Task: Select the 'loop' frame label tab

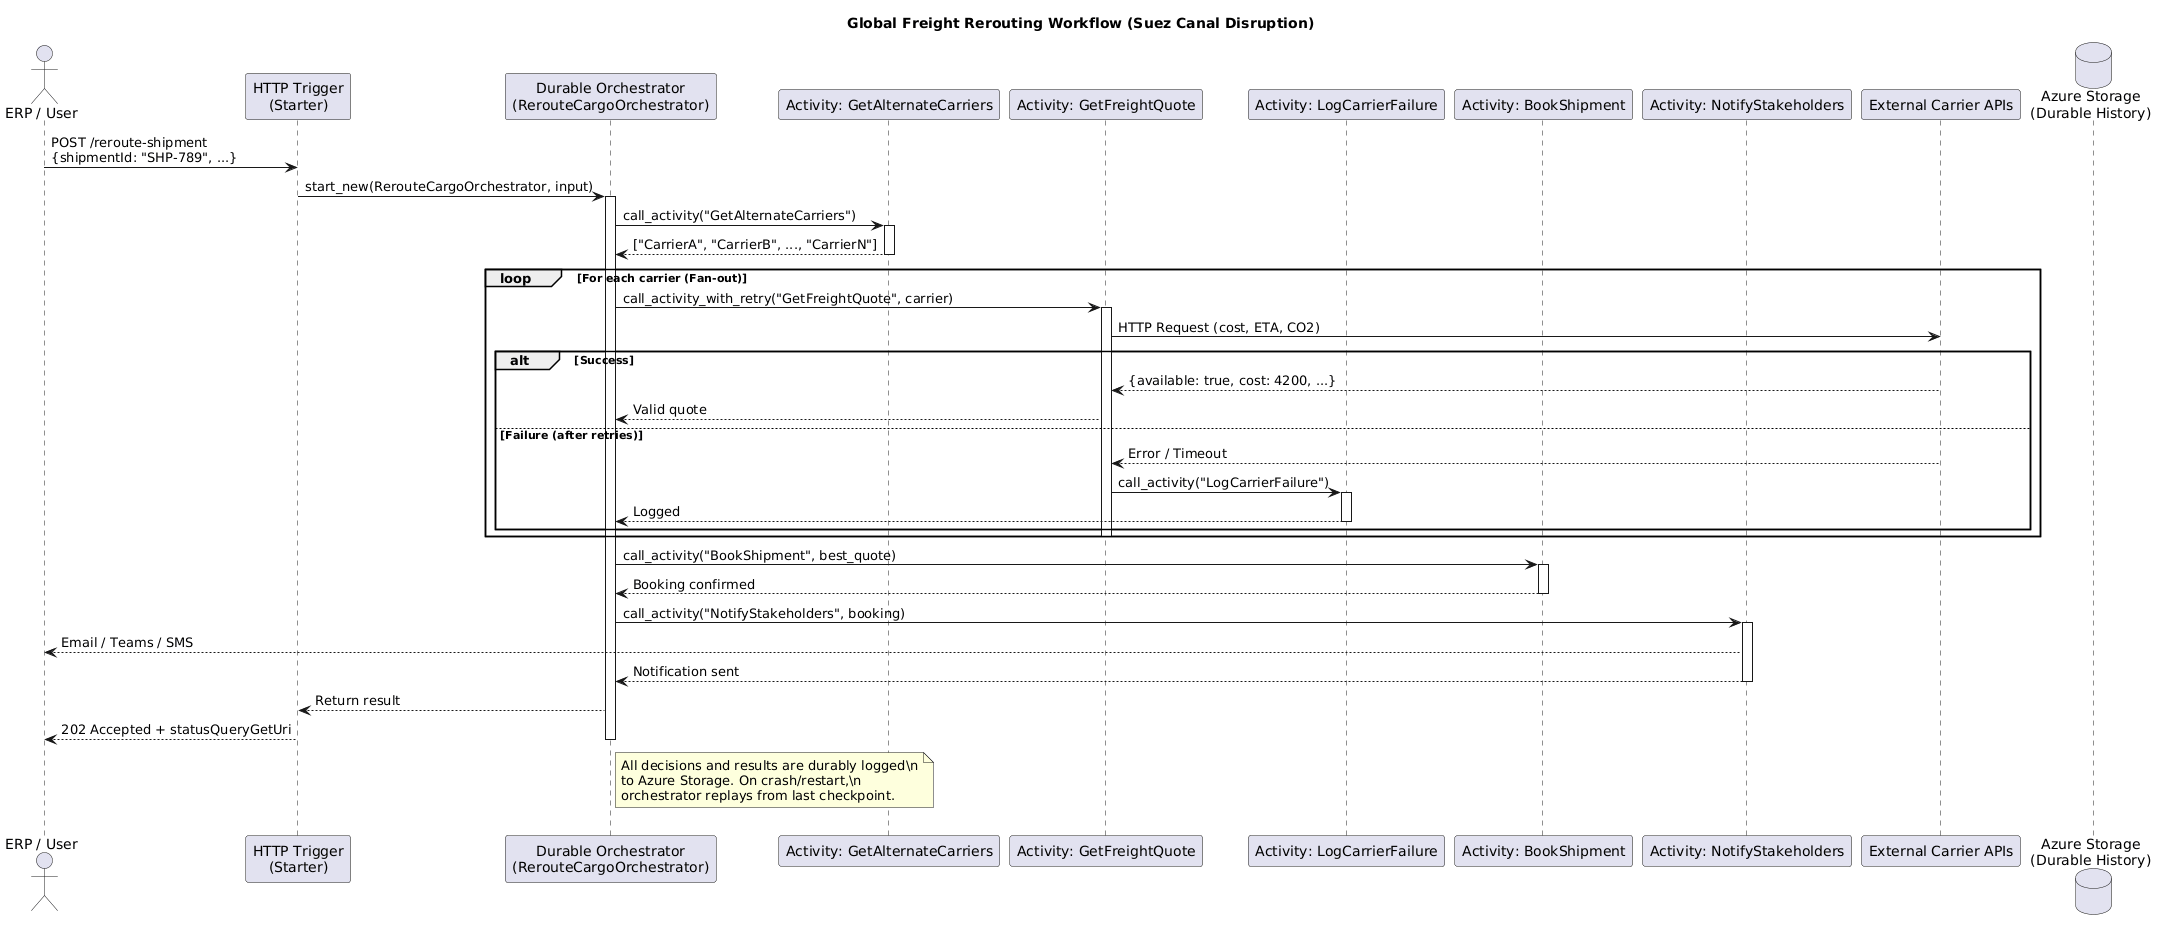Action: [516, 278]
